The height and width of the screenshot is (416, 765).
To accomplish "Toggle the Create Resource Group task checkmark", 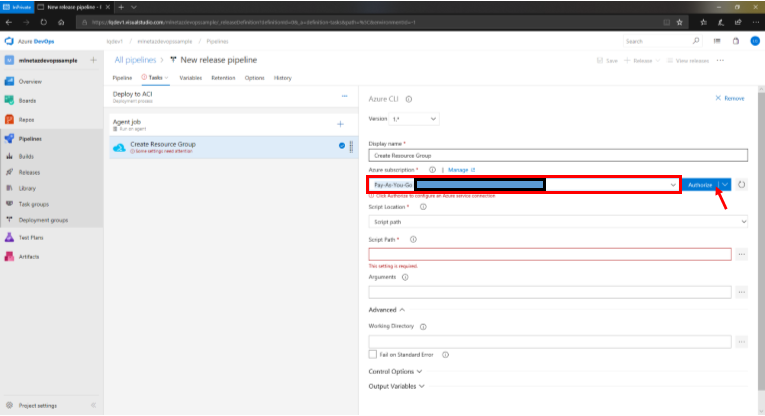I will (342, 146).
